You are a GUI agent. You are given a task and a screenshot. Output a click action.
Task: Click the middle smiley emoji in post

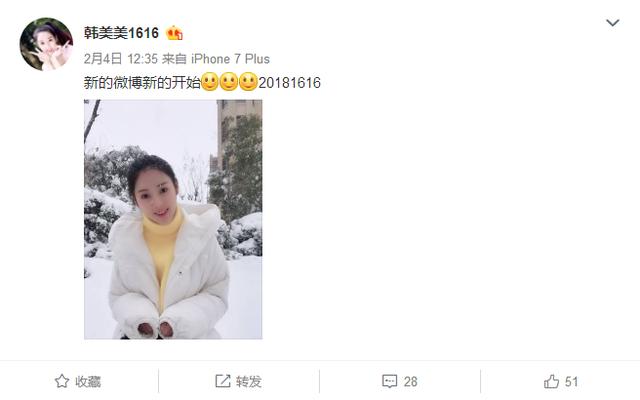click(229, 82)
